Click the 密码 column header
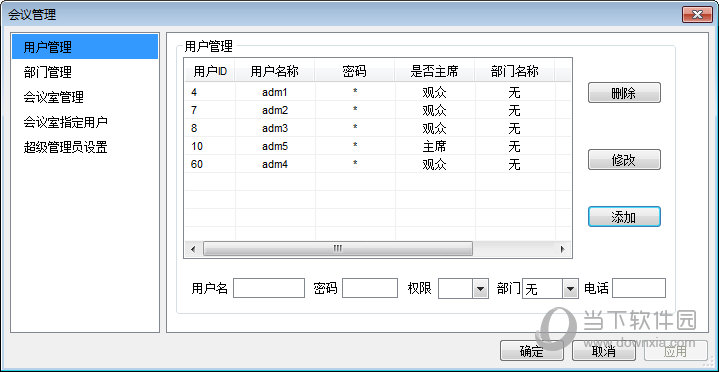Viewport: 720px width, 372px height. tap(354, 72)
